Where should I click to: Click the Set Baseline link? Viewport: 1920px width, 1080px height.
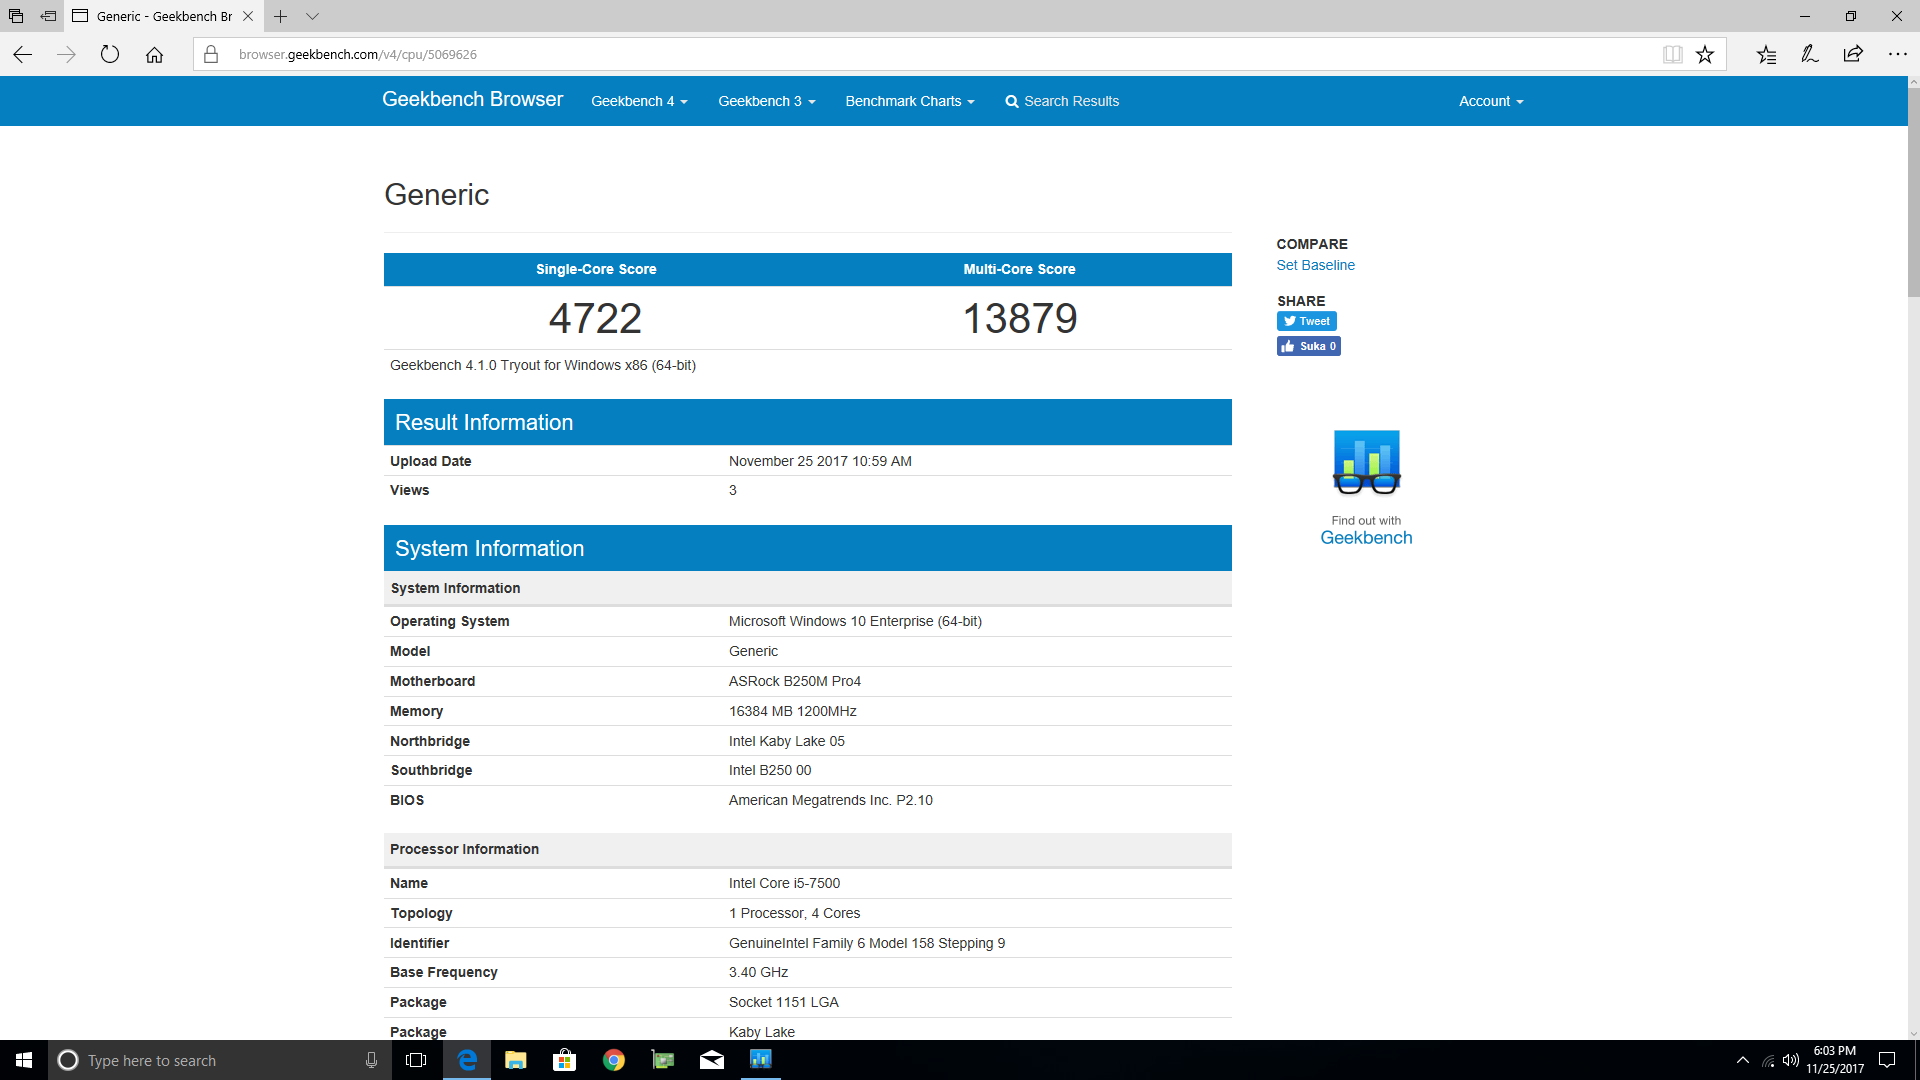pos(1315,265)
